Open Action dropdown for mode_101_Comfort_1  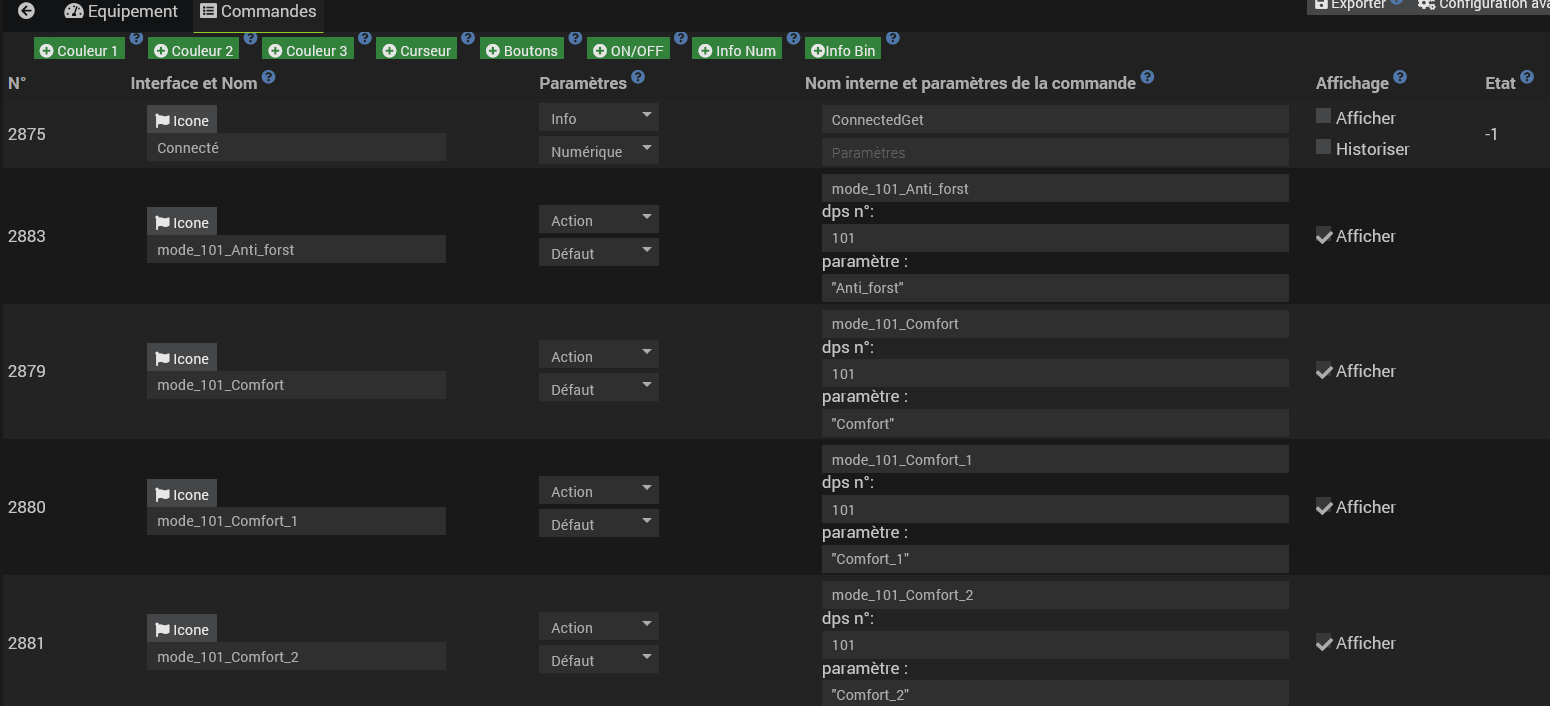598,491
